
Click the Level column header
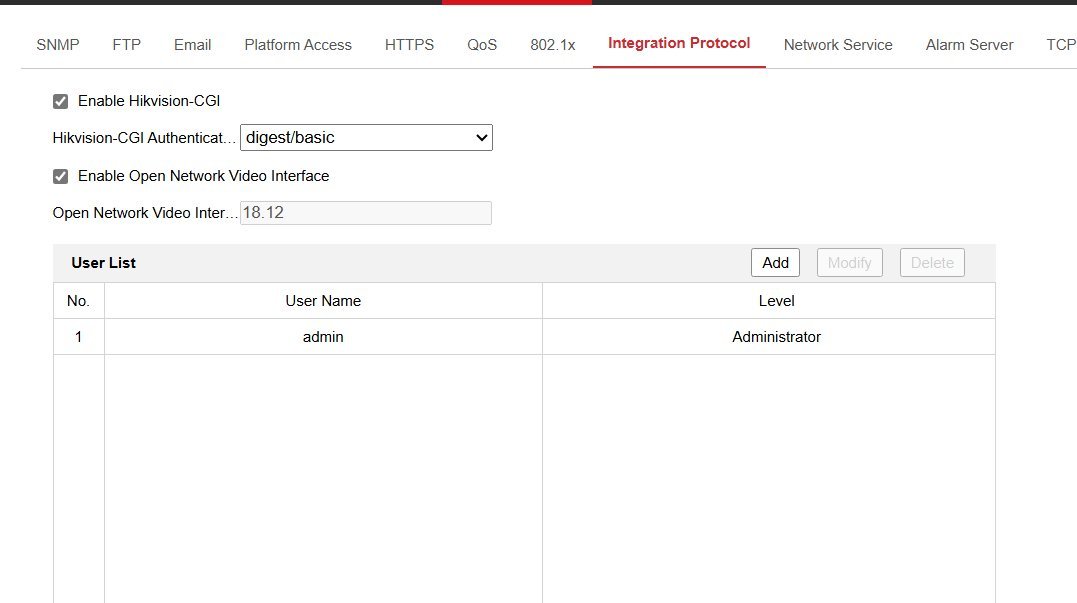pos(776,301)
